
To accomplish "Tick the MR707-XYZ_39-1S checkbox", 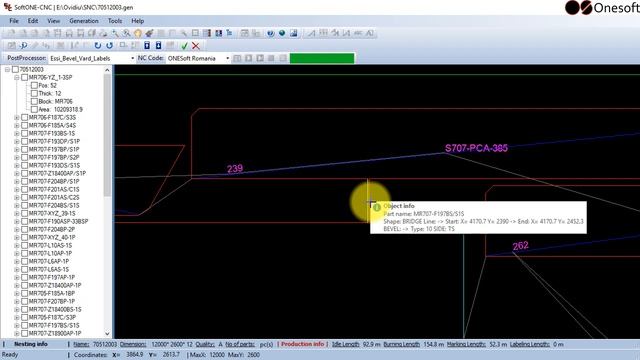I will (24, 213).
